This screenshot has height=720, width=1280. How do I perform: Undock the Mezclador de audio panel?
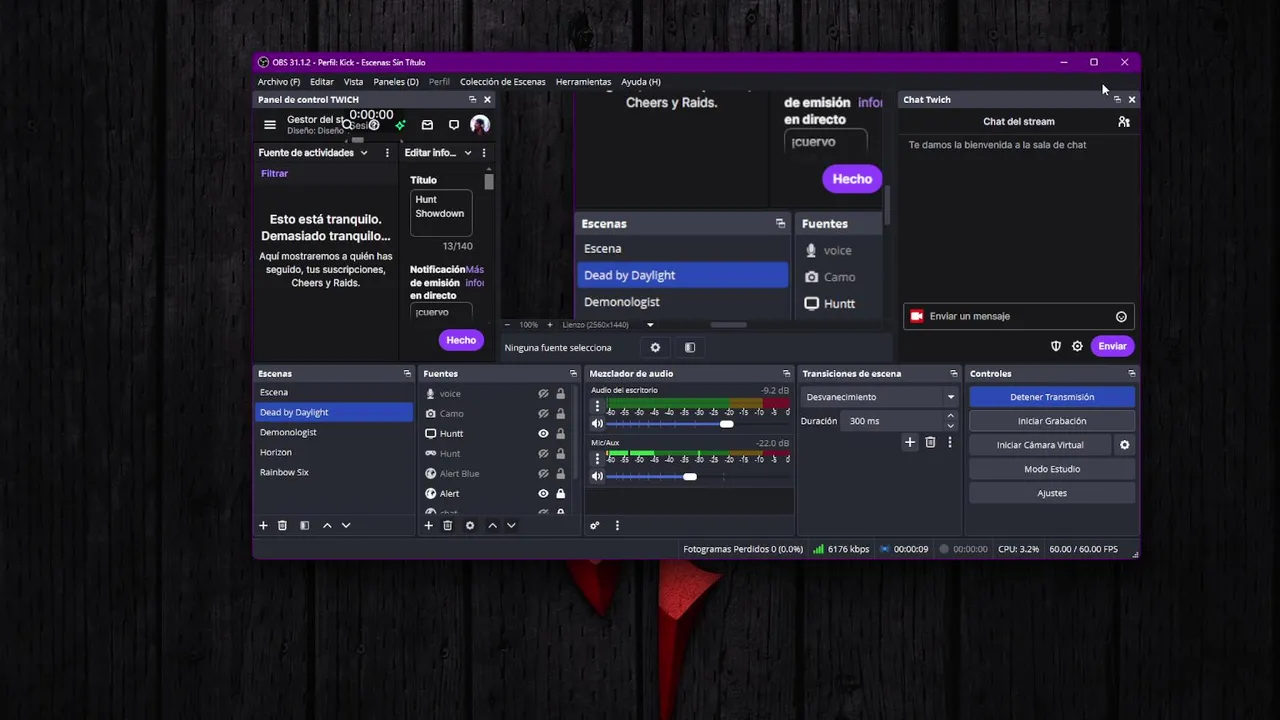[x=787, y=373]
